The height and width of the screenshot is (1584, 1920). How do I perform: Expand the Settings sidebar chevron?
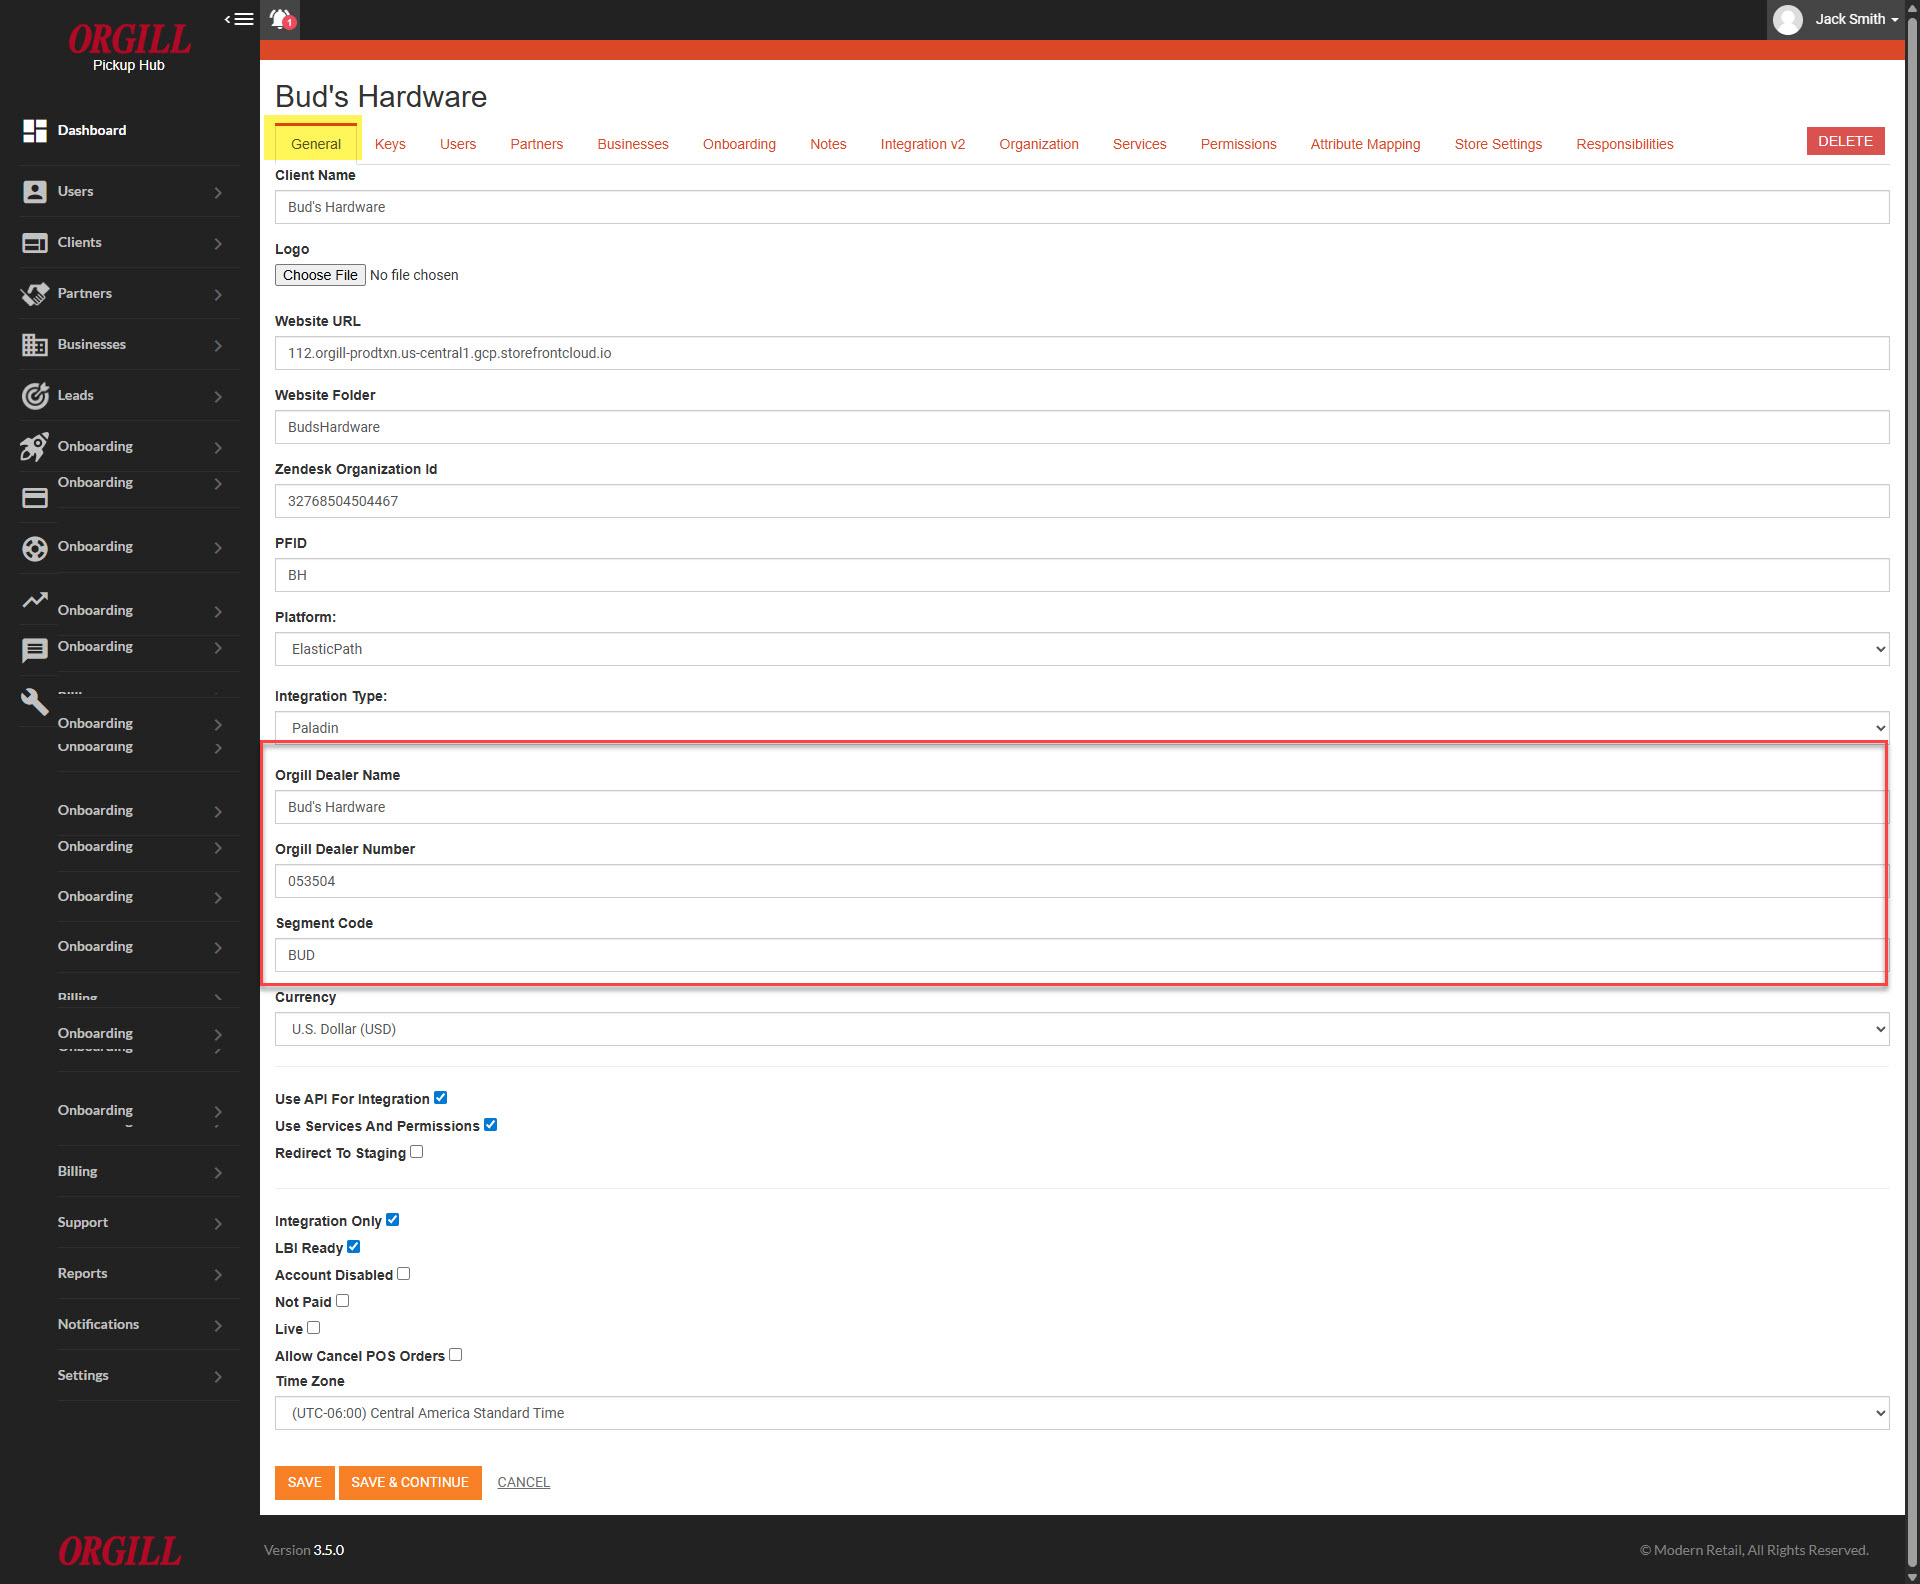pos(218,1376)
